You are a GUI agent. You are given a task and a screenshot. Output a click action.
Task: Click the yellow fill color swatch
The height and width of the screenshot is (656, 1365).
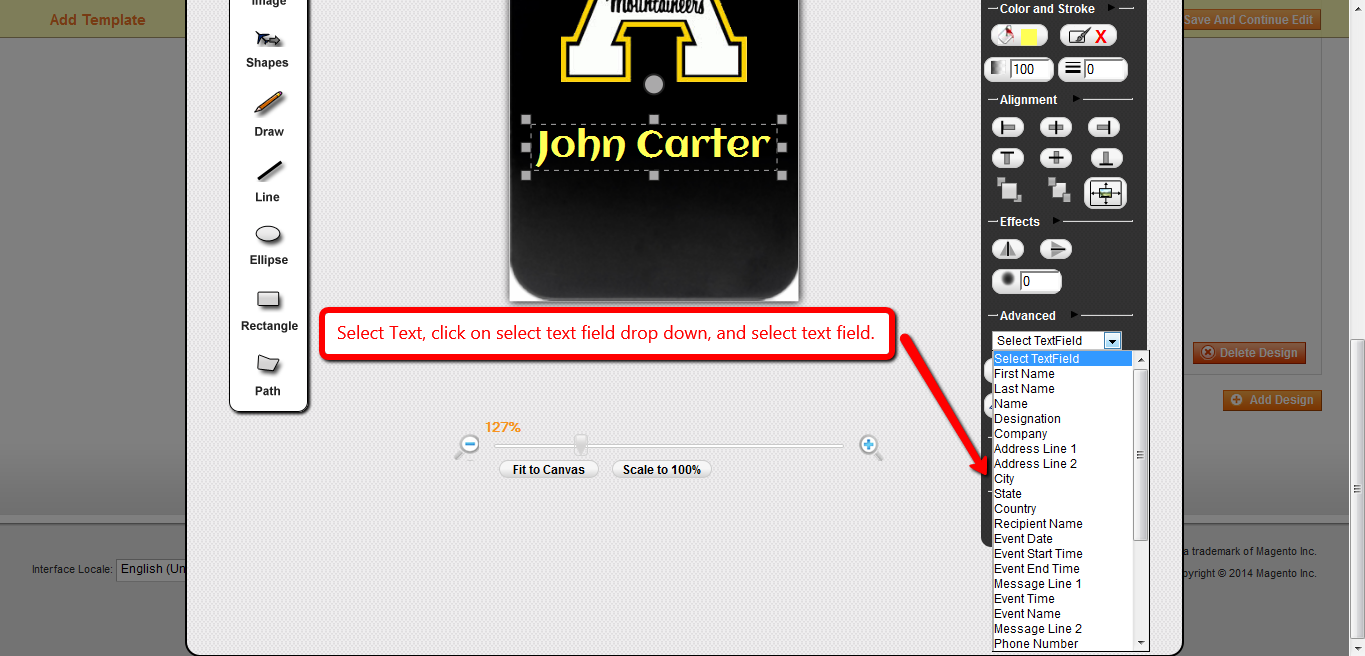click(x=1029, y=36)
